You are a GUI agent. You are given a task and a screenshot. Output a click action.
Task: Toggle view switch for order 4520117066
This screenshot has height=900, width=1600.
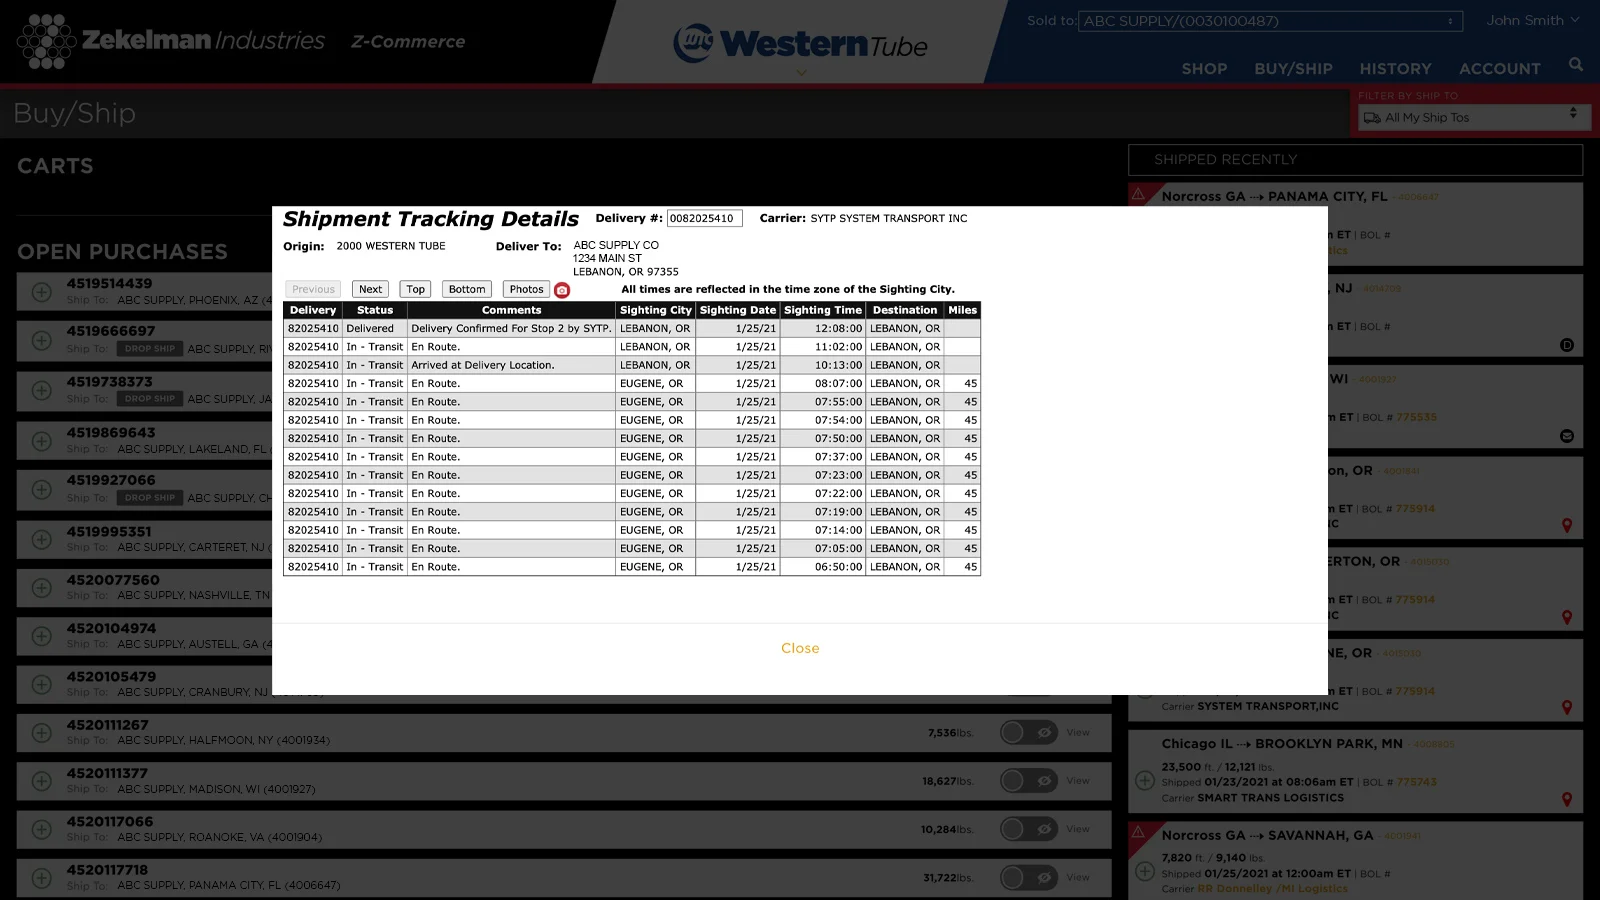(x=1028, y=829)
